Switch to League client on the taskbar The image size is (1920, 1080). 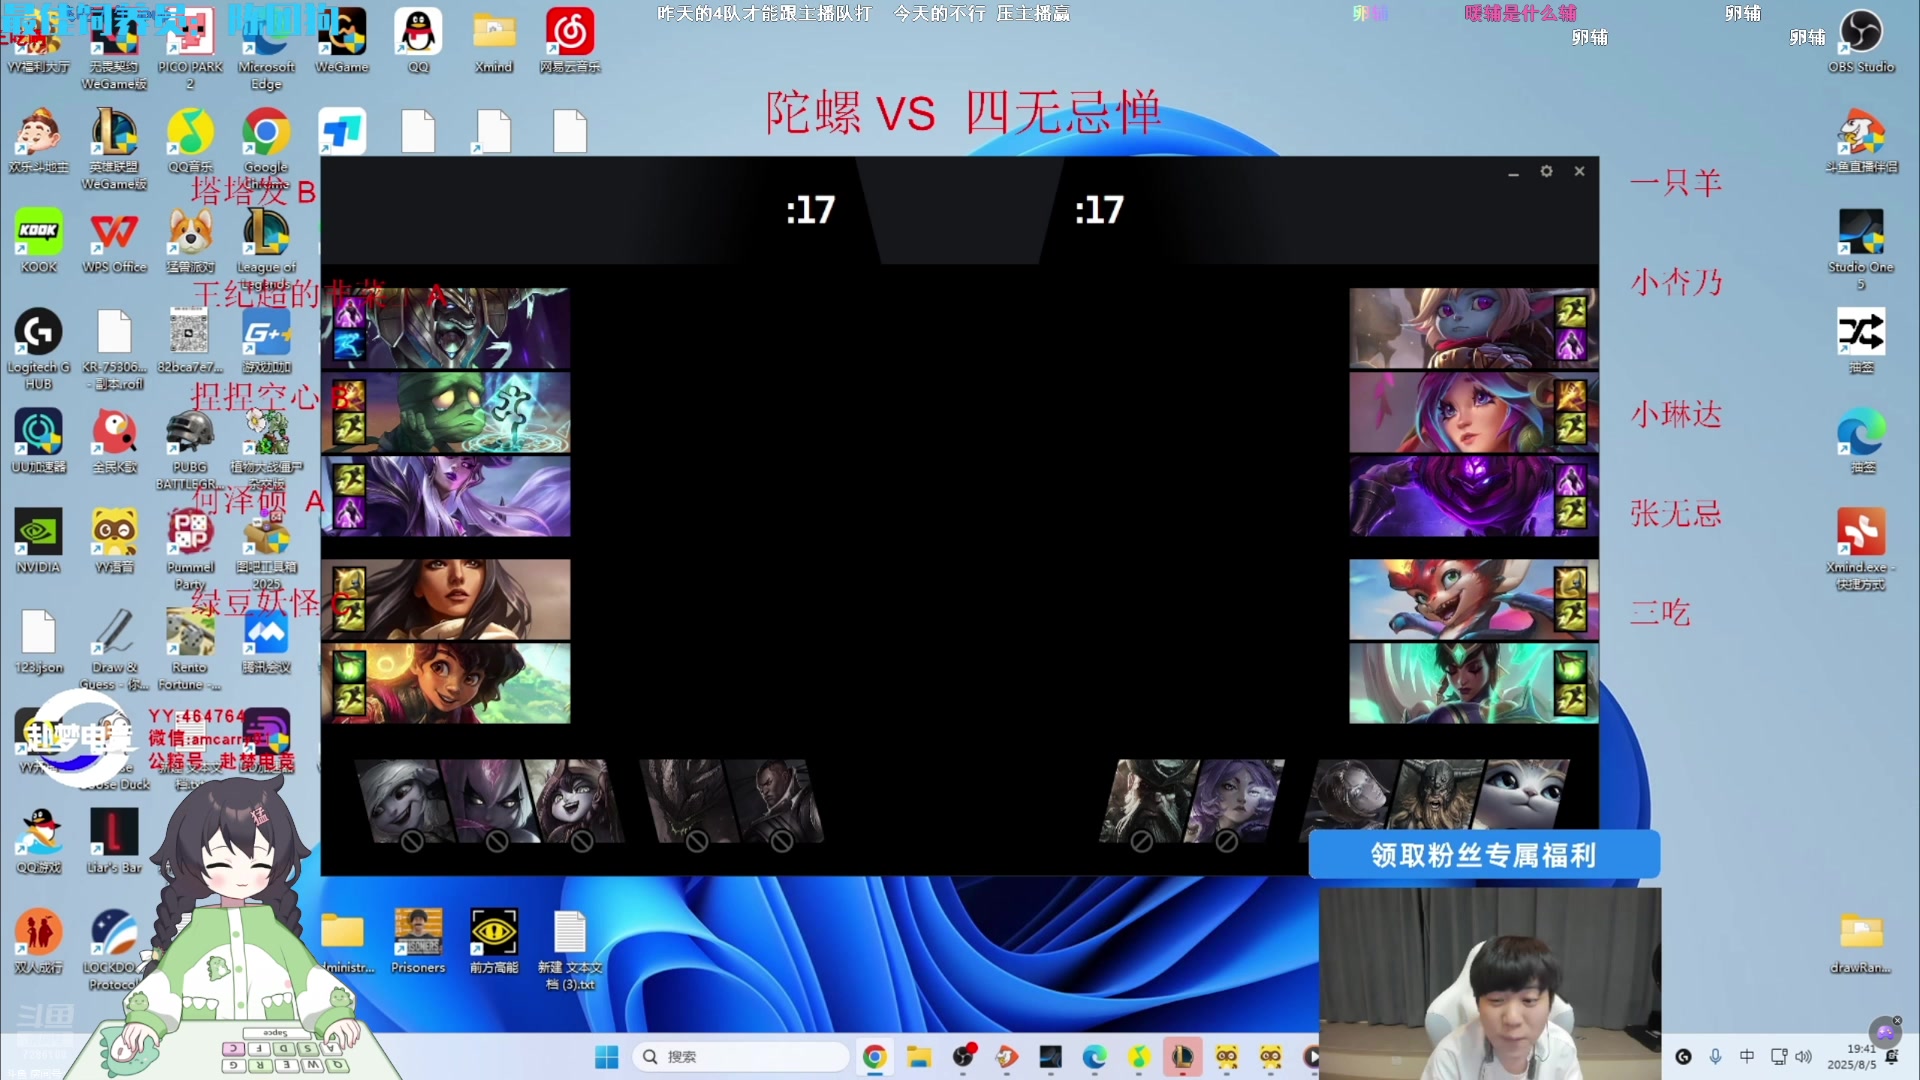(1182, 1057)
